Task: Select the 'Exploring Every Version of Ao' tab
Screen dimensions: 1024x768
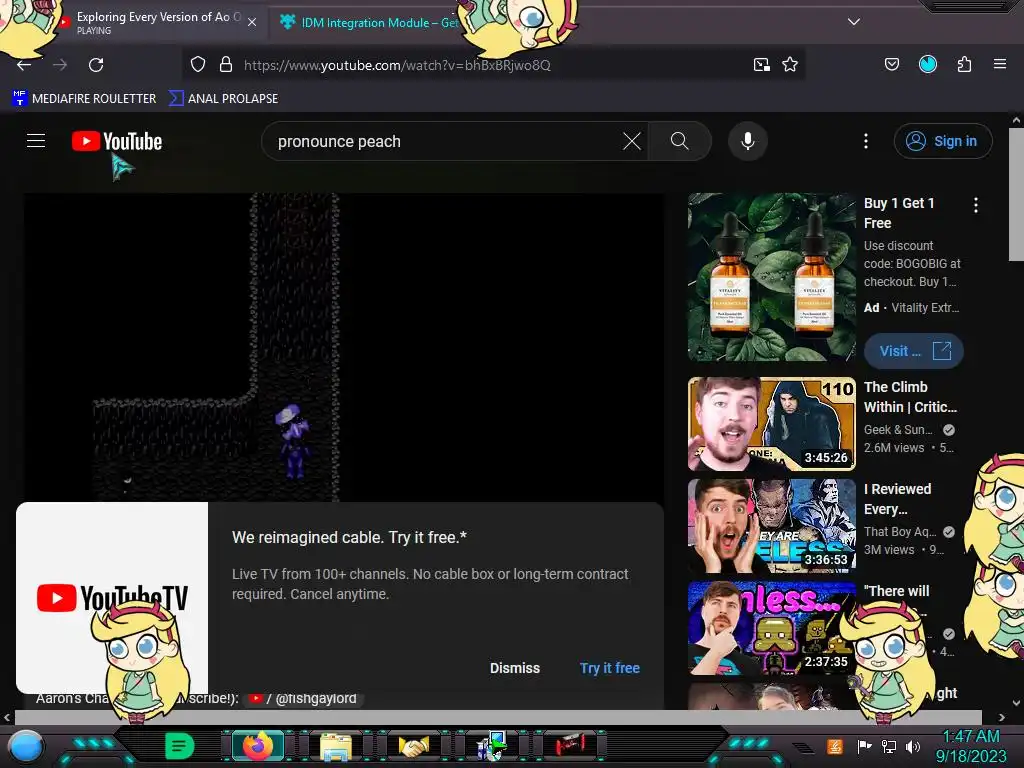Action: click(159, 22)
